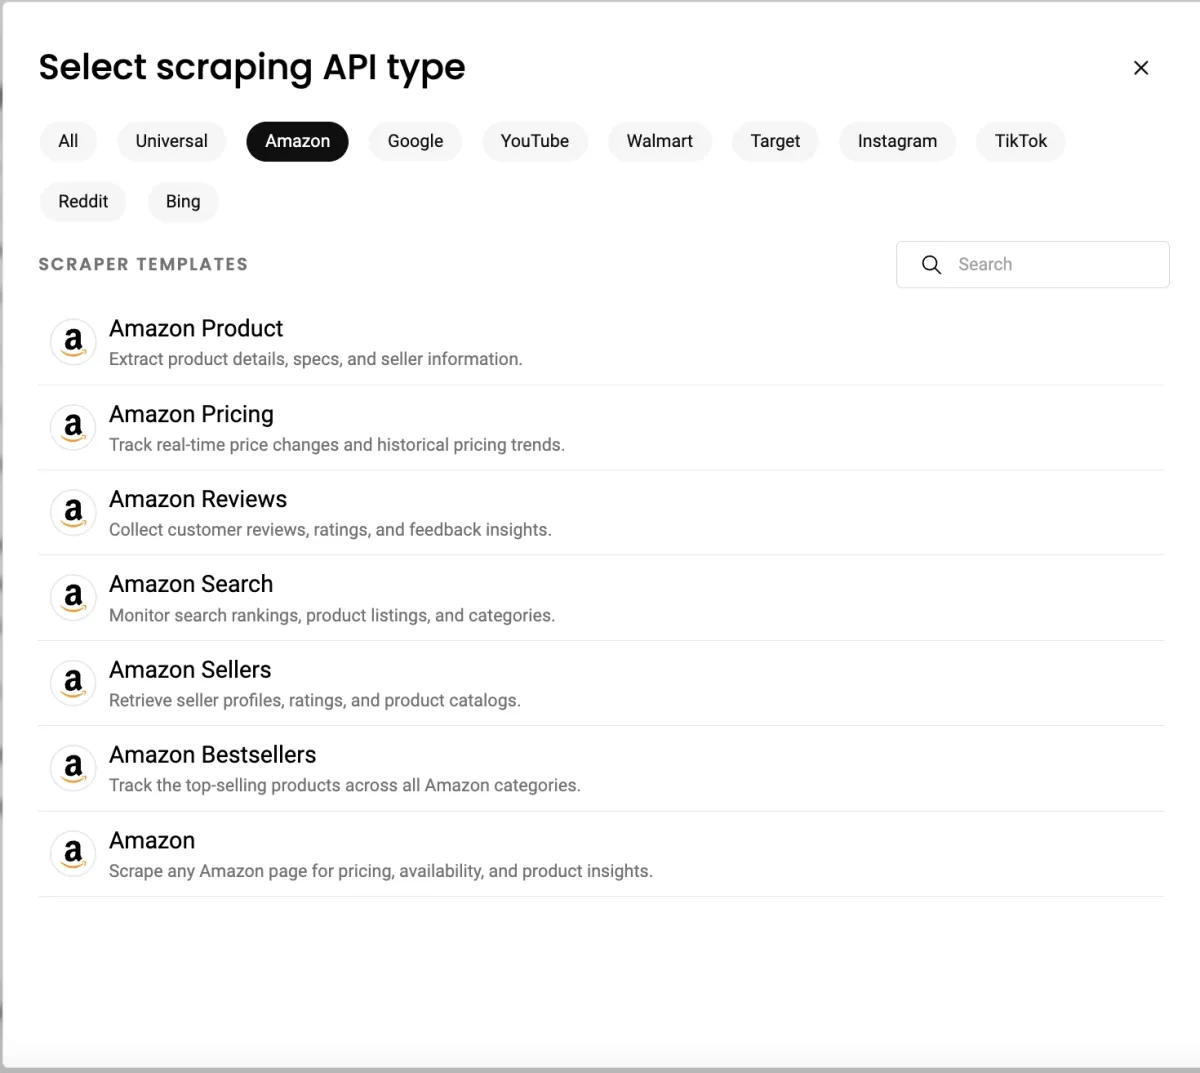This screenshot has height=1073, width=1200.
Task: Select the TikTok filter
Action: [1021, 141]
